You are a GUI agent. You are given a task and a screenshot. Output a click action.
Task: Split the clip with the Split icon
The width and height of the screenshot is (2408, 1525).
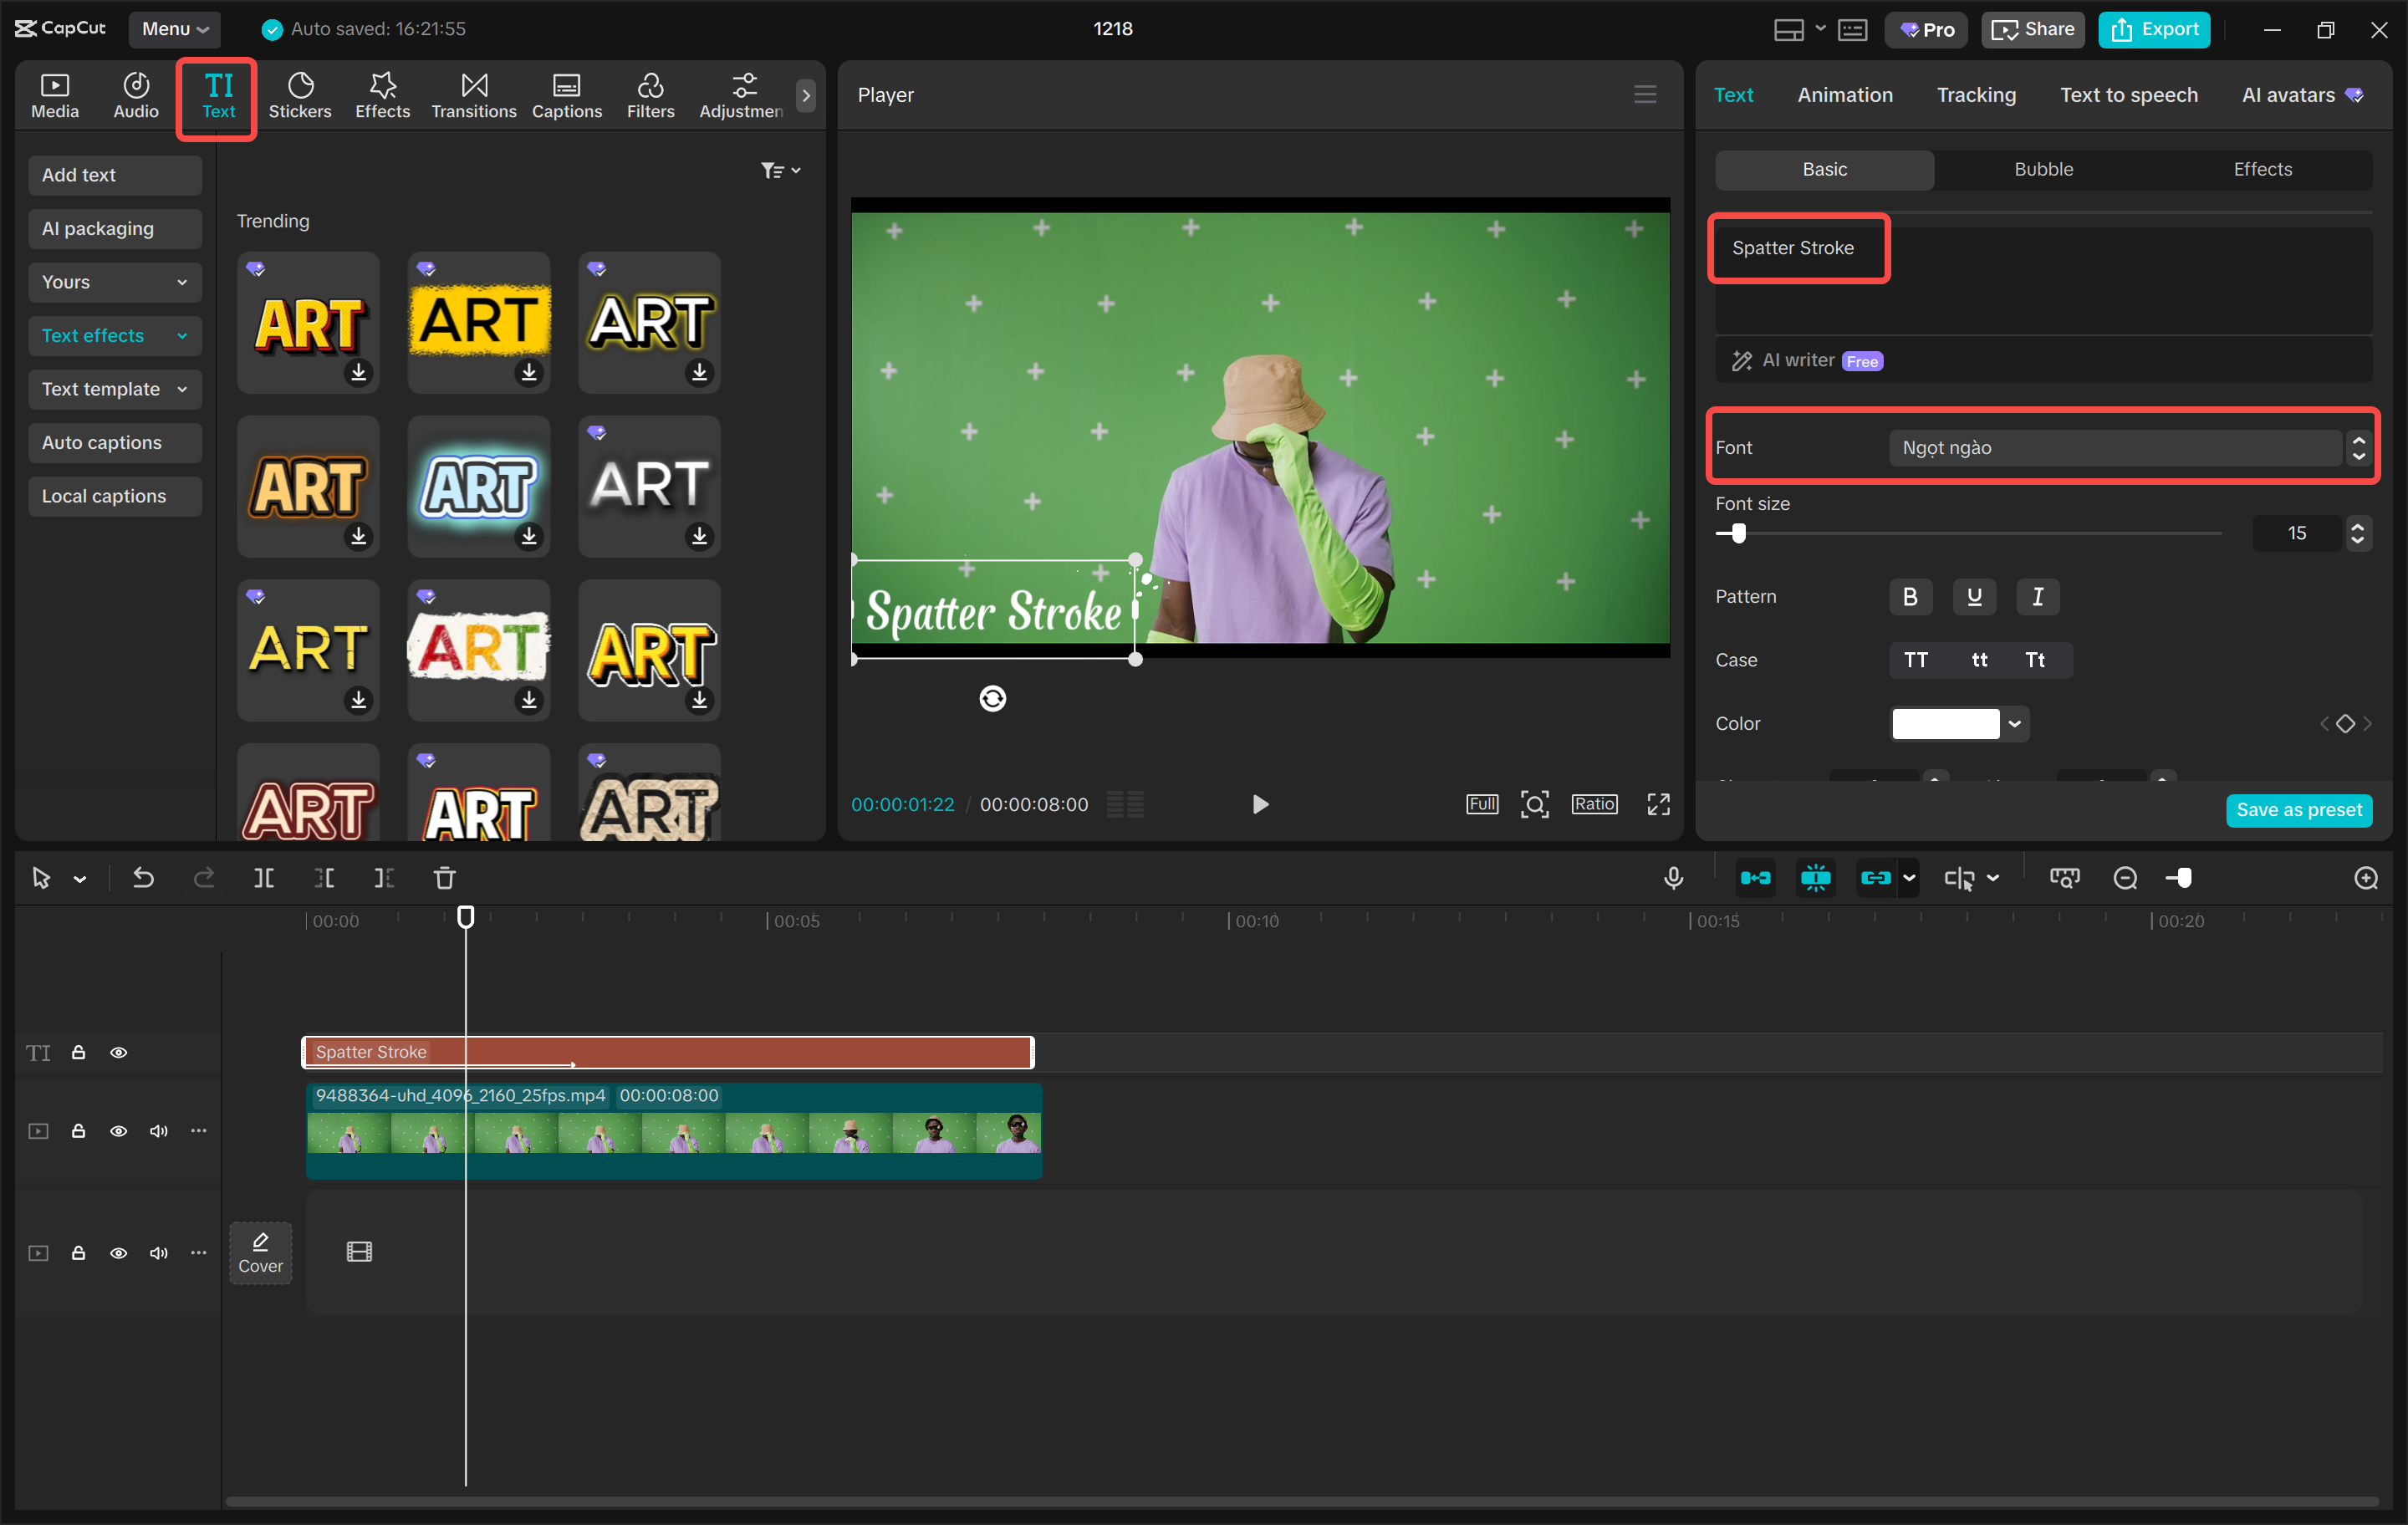tap(265, 877)
